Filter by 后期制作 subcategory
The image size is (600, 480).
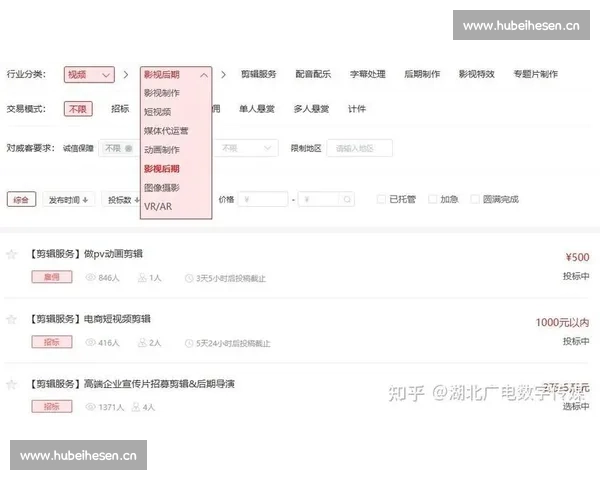point(422,74)
